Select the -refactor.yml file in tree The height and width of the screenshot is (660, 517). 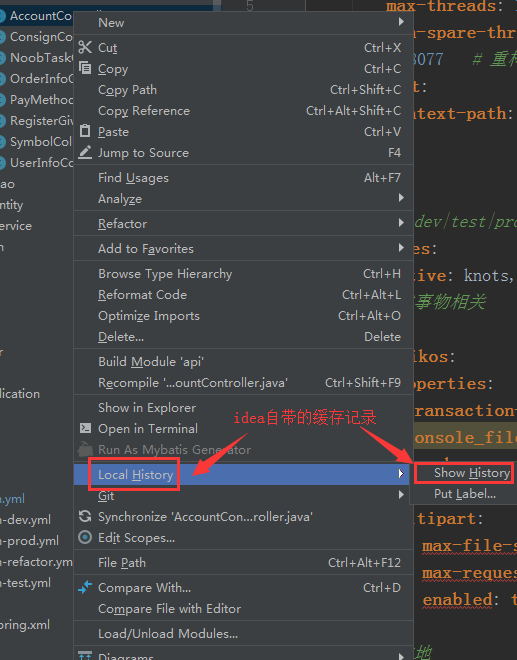[36, 562]
